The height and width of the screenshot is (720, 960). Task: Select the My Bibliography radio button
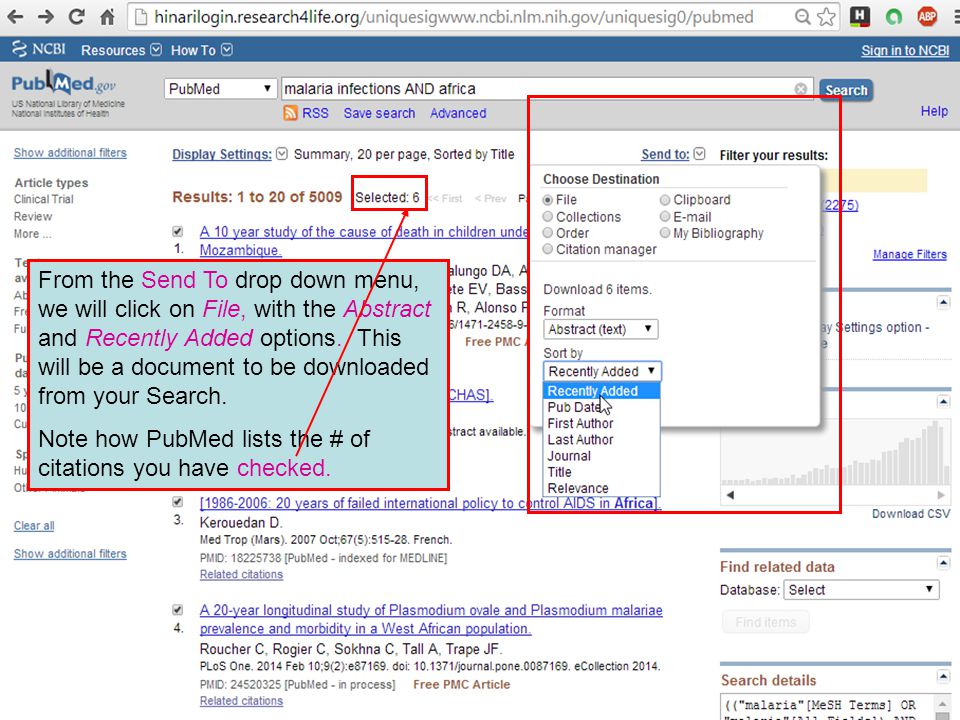tap(665, 233)
